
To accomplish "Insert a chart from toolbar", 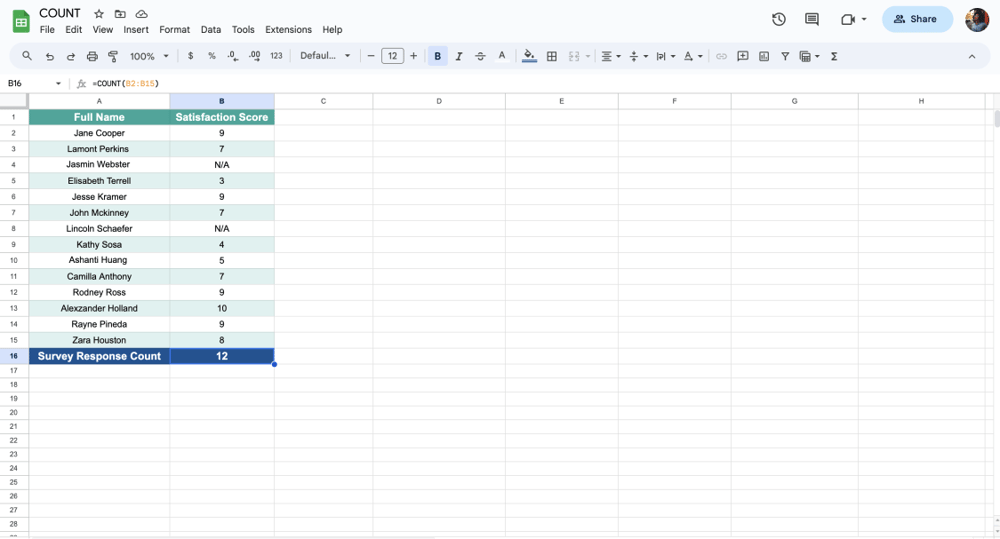I will click(764, 57).
